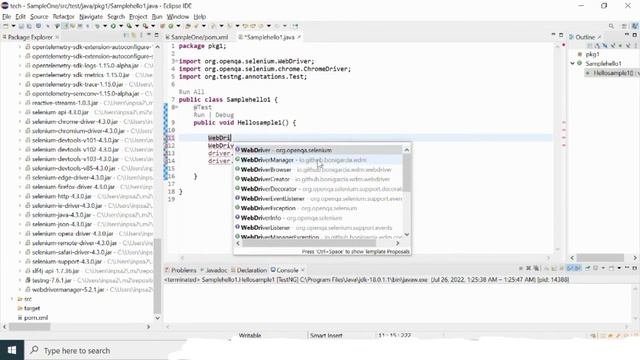Open Window menu
Screen dimensions: 640x360
(178, 17)
